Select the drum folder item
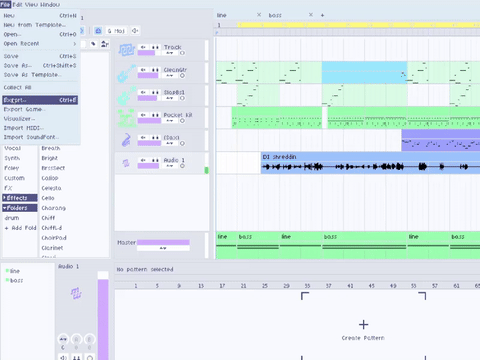The height and width of the screenshot is (360, 480). pos(12,218)
